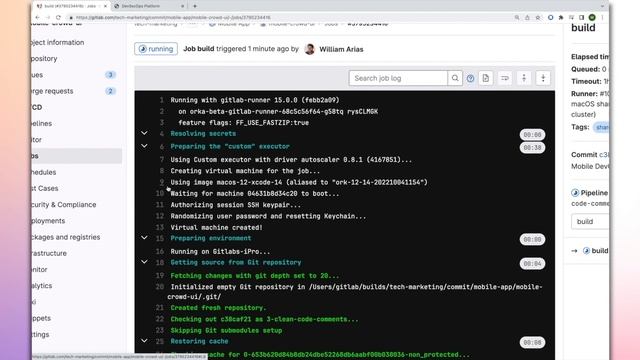Screen dimensions: 640x360
Task: Open 'Pipelines' in the left sidebar
Action: (x=41, y=124)
